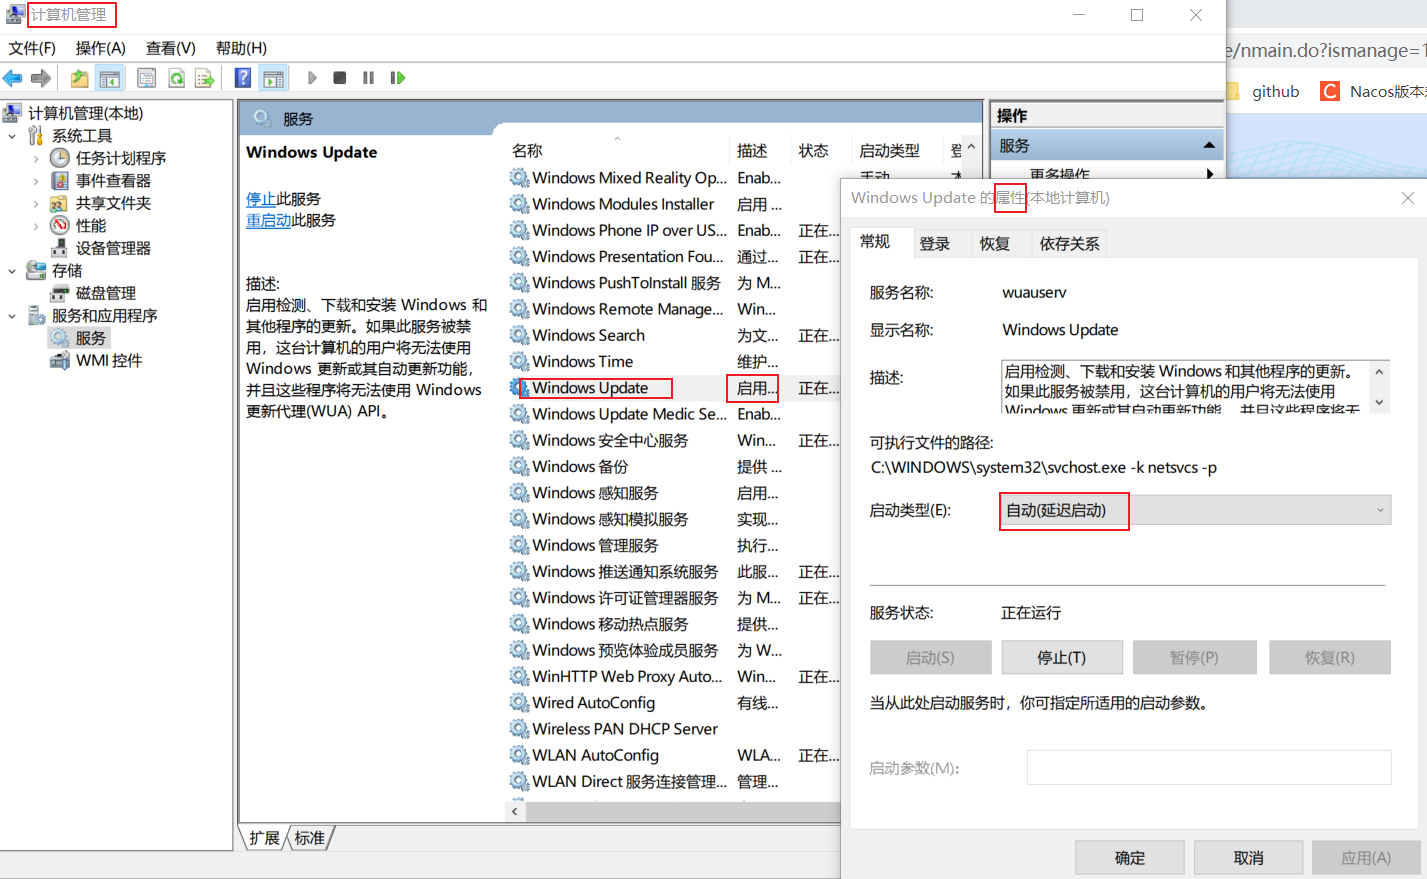1427x879 pixels.
Task: Click the Up one level folder icon
Action: 80,78
